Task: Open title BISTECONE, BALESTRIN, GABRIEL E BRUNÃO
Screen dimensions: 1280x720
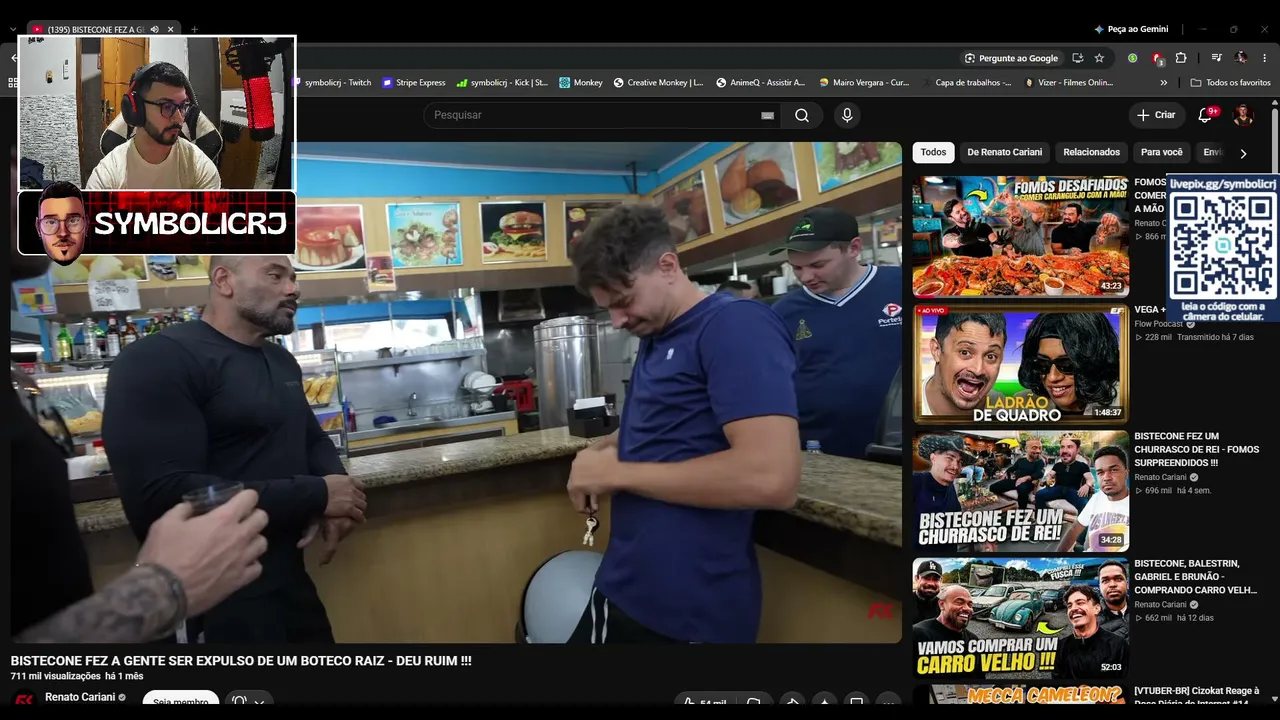Action: tap(1197, 577)
